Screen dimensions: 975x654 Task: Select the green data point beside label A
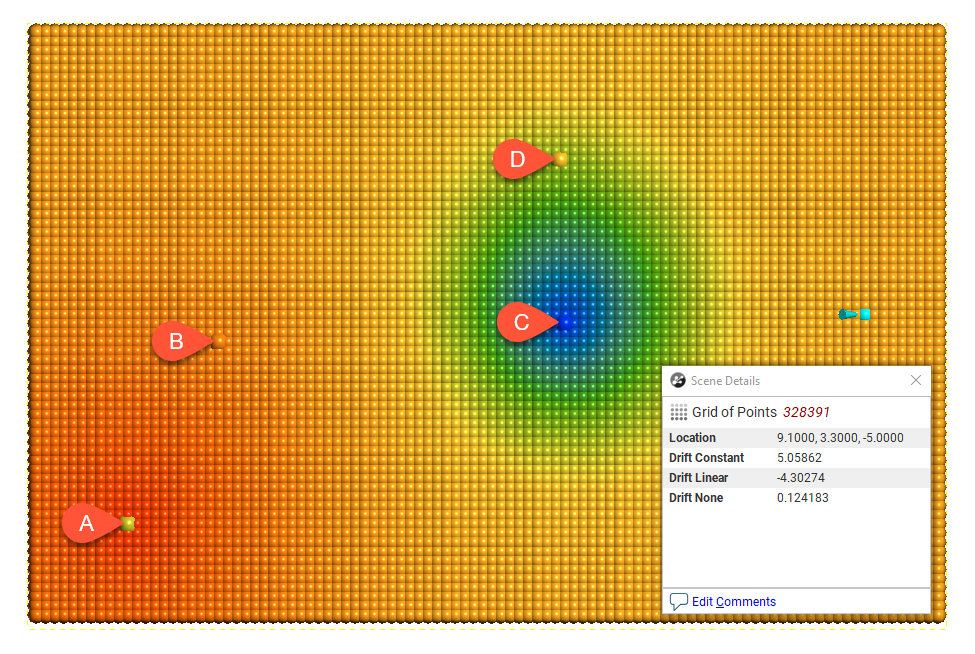(128, 523)
